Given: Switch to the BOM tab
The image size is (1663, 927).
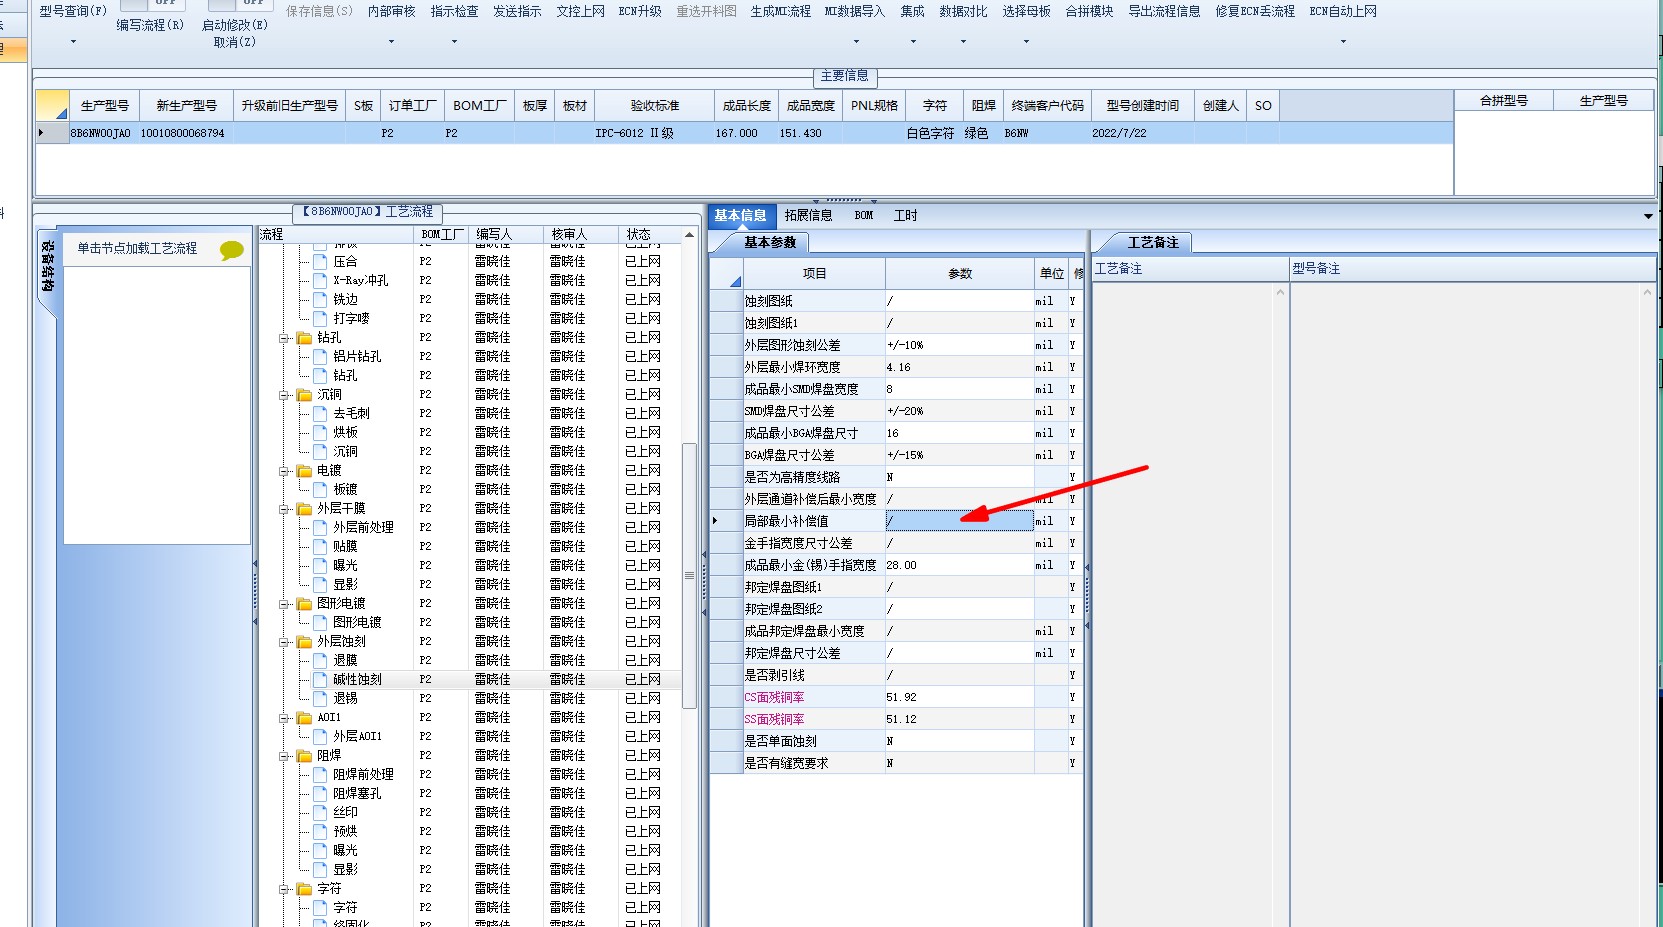Looking at the screenshot, I should 864,215.
